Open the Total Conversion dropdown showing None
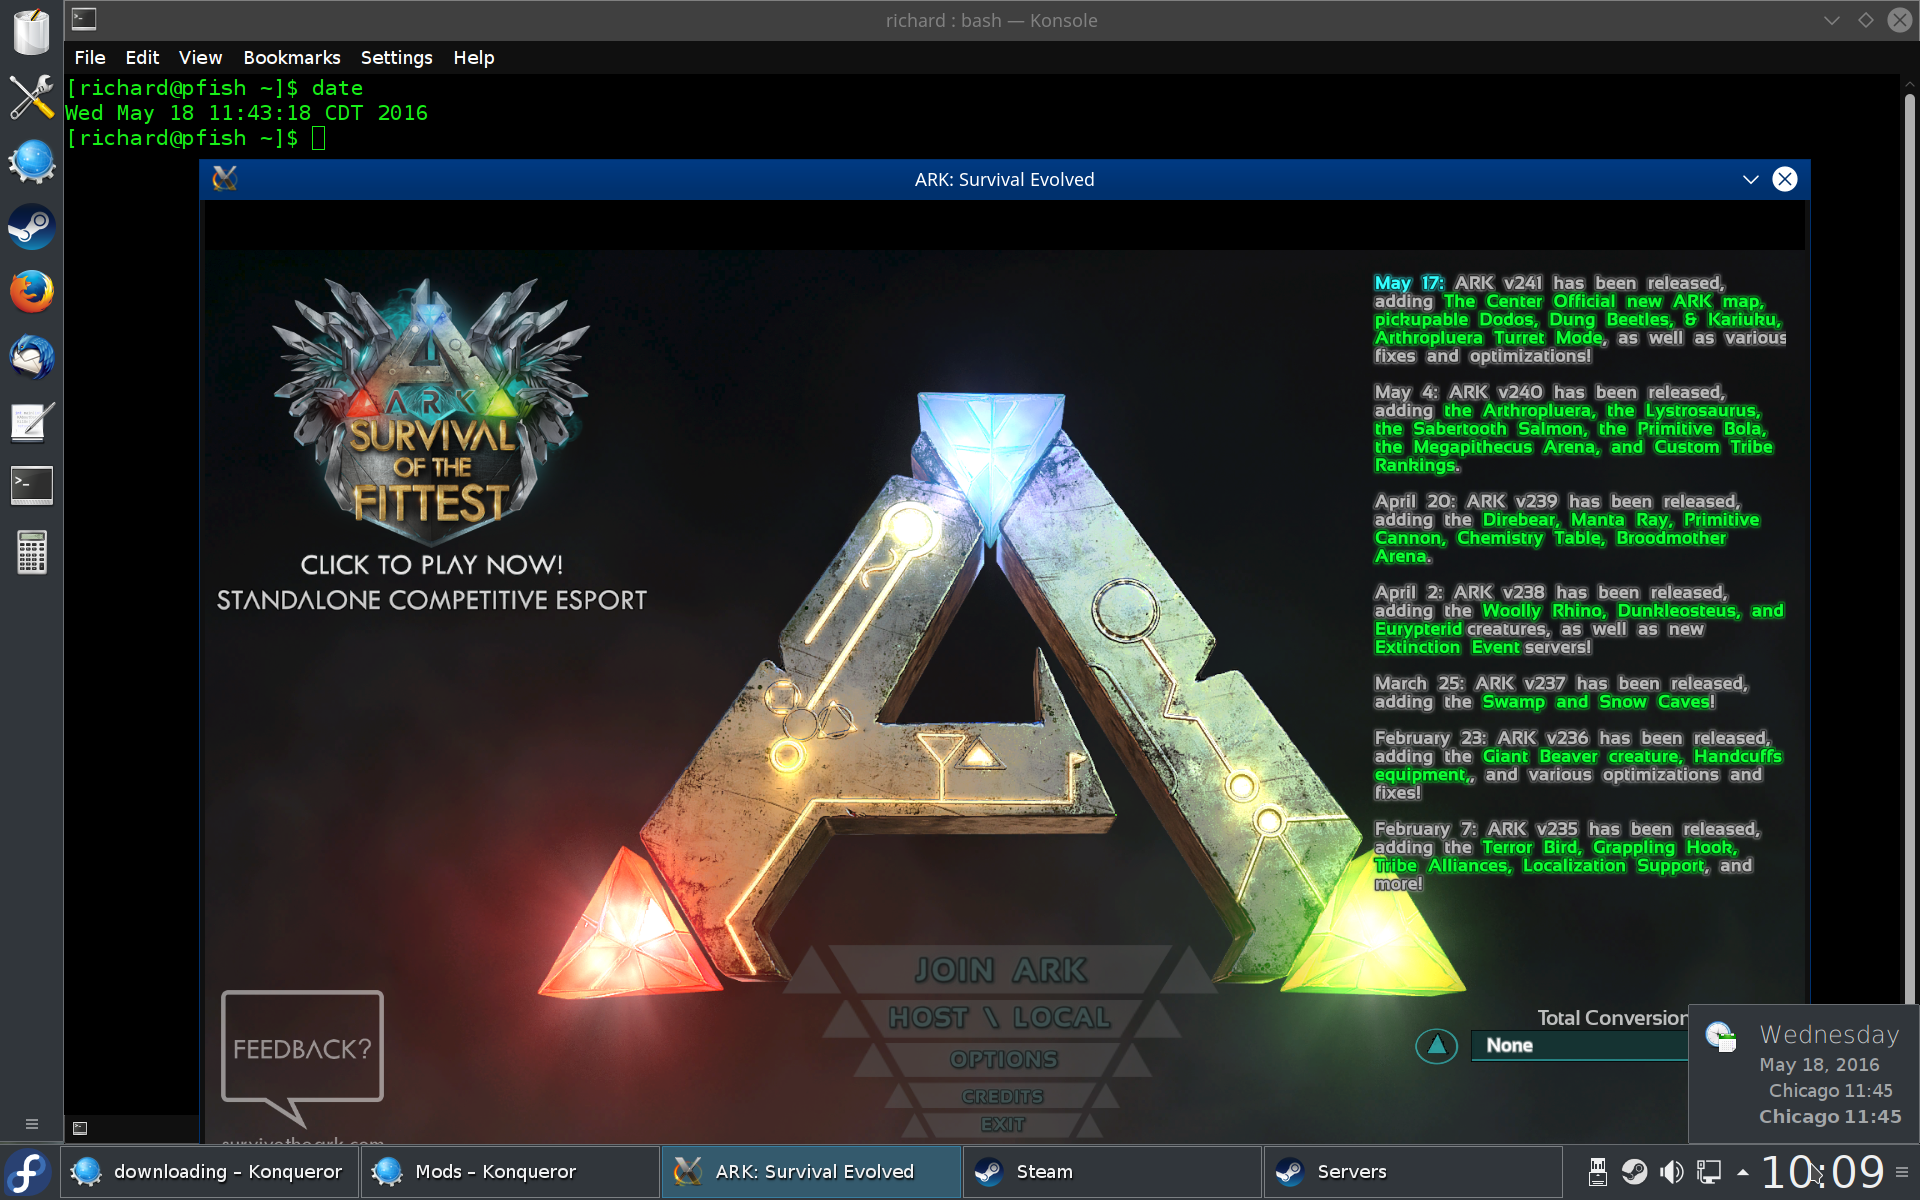 1579,1046
